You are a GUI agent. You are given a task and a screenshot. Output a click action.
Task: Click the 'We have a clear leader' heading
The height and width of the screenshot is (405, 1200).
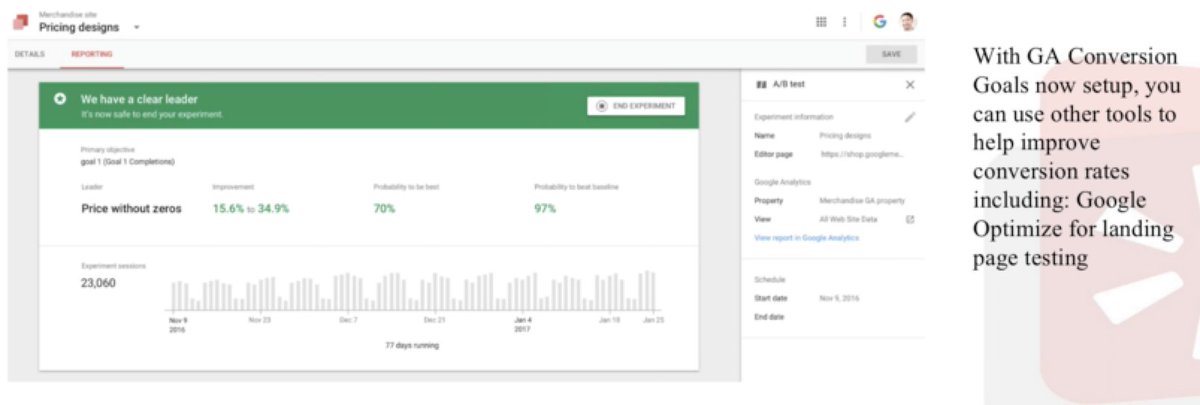[139, 99]
